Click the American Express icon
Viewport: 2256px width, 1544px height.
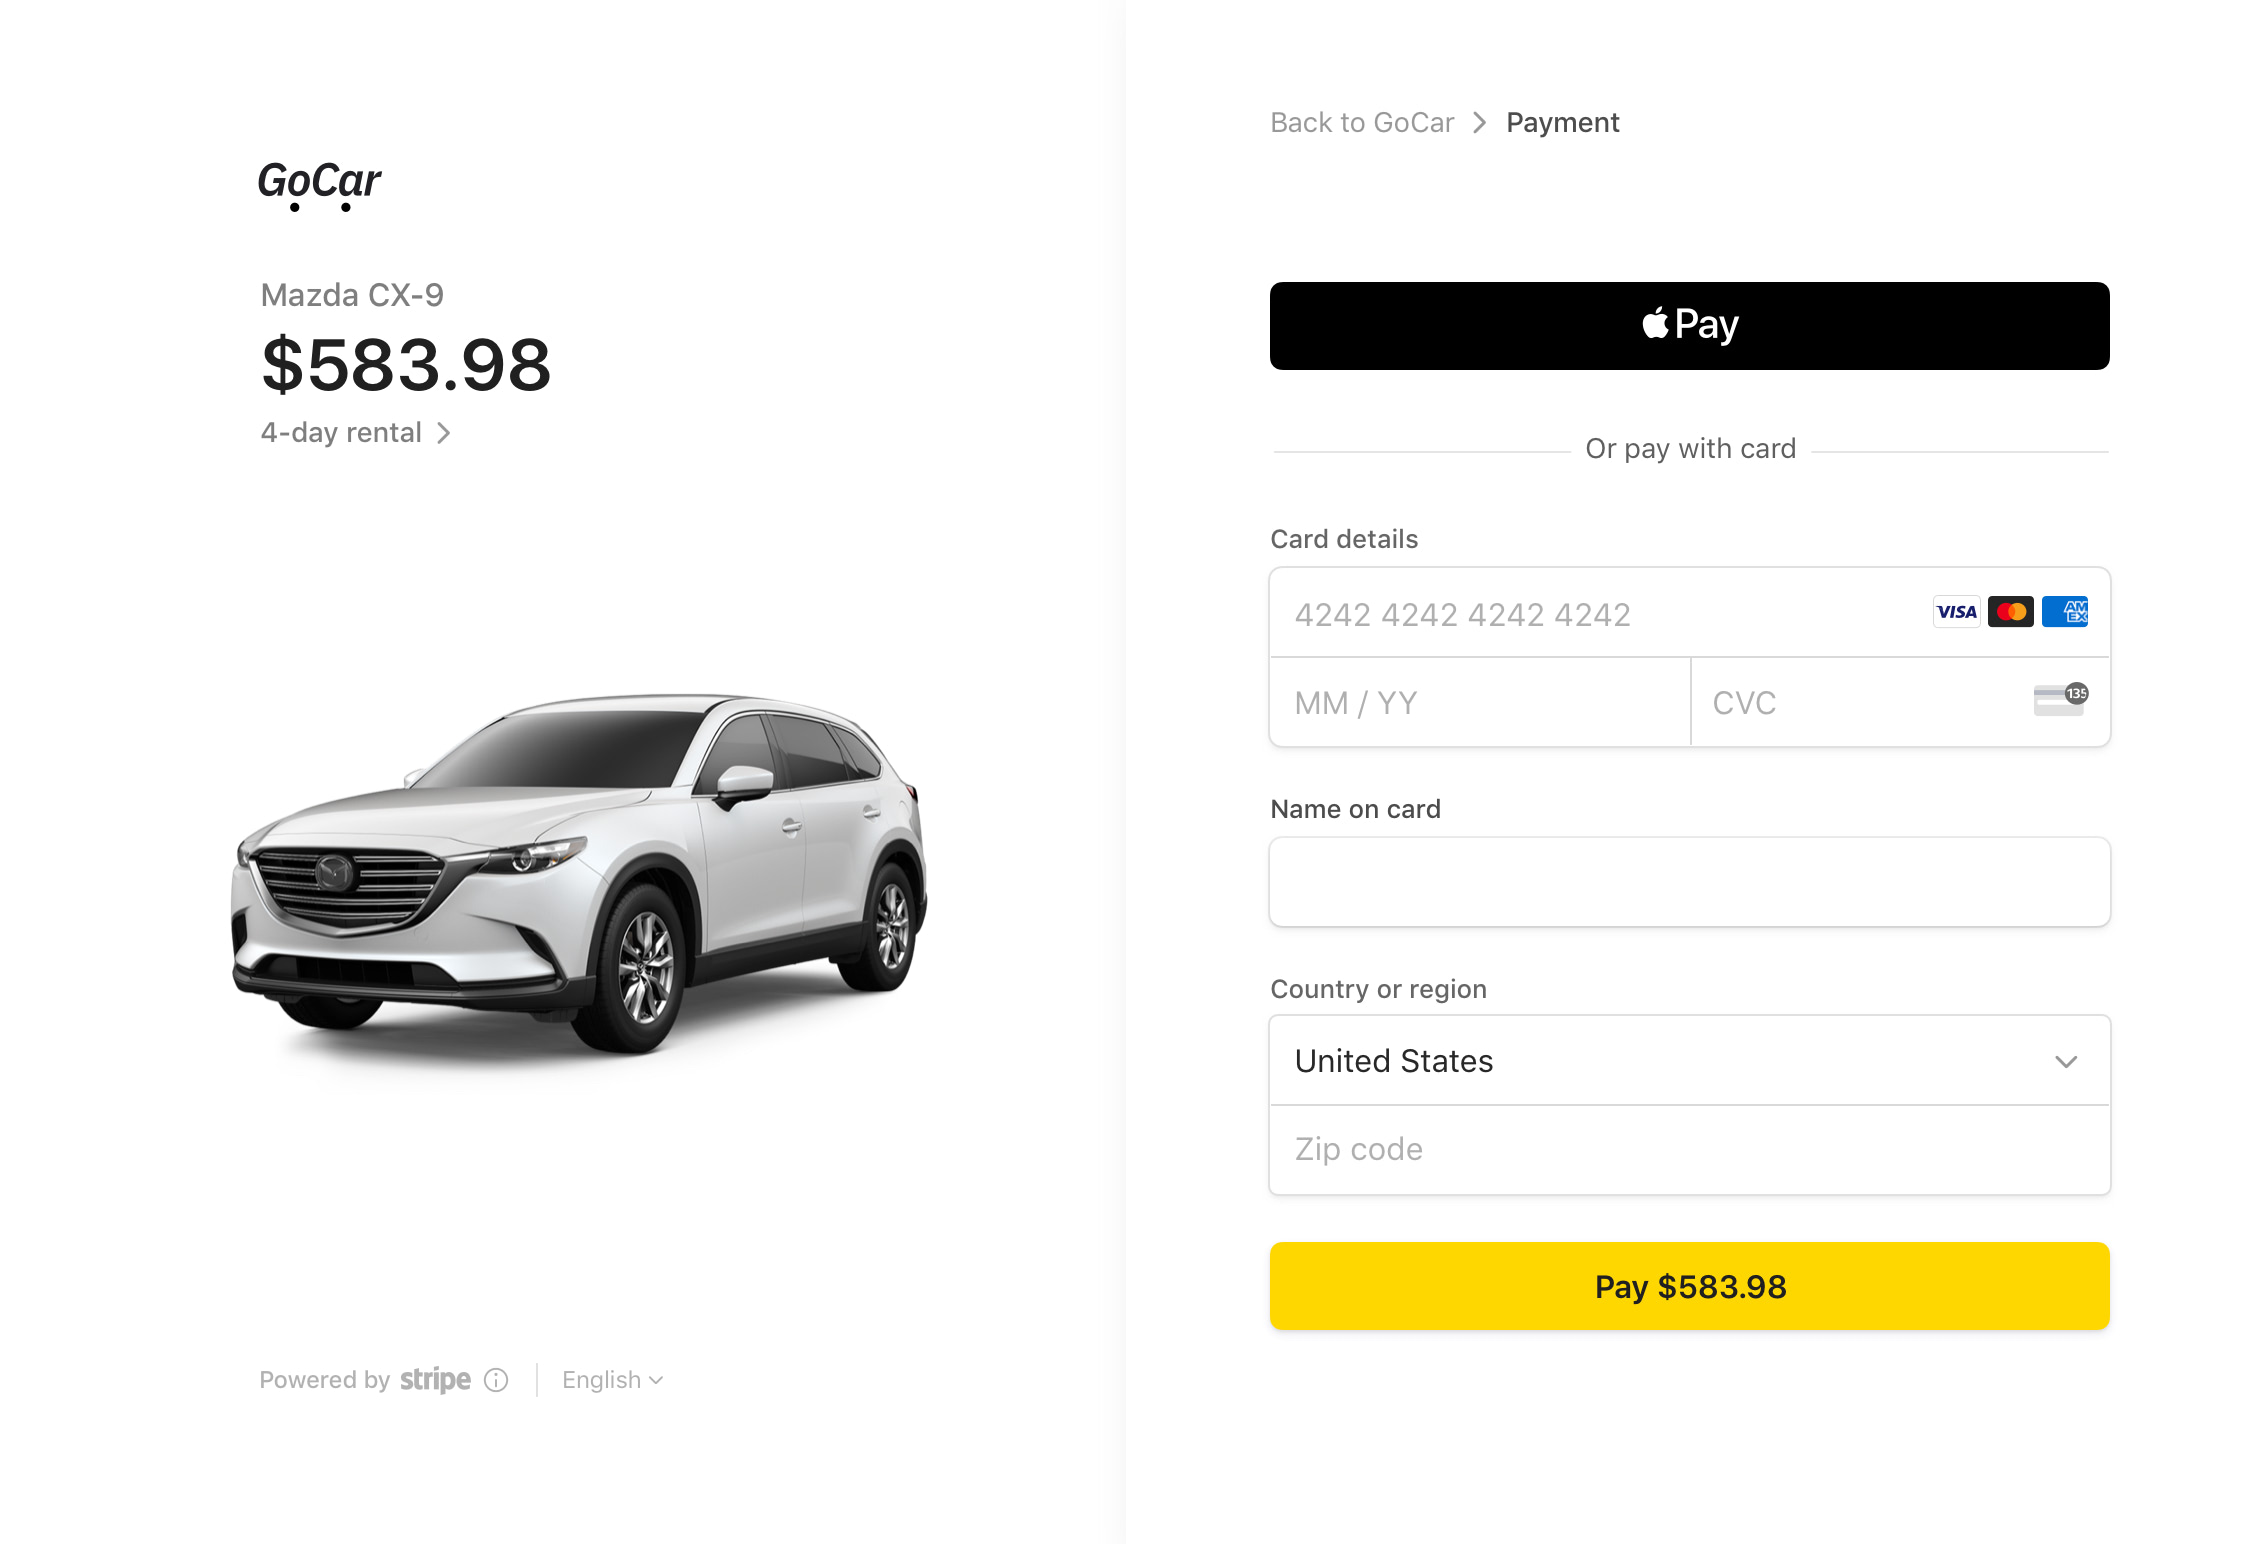click(2064, 612)
